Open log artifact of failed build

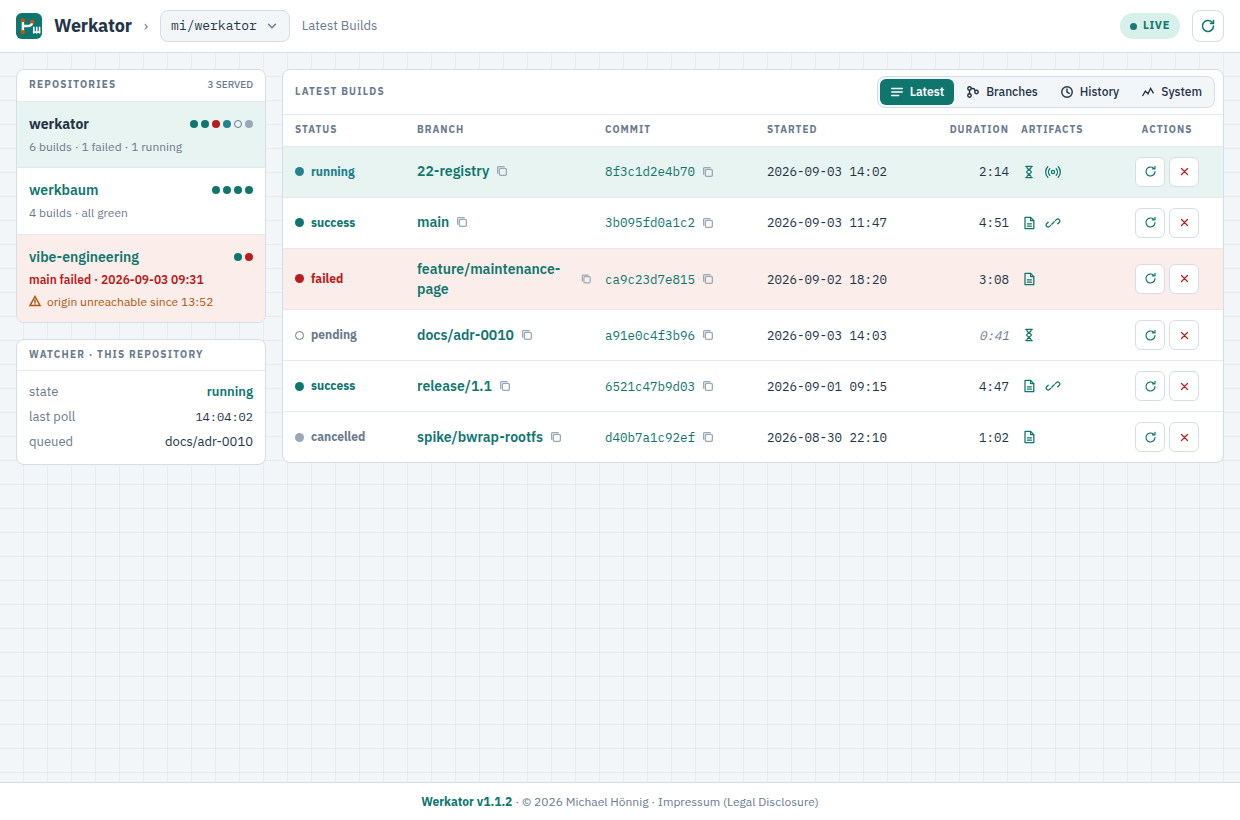[x=1029, y=279]
